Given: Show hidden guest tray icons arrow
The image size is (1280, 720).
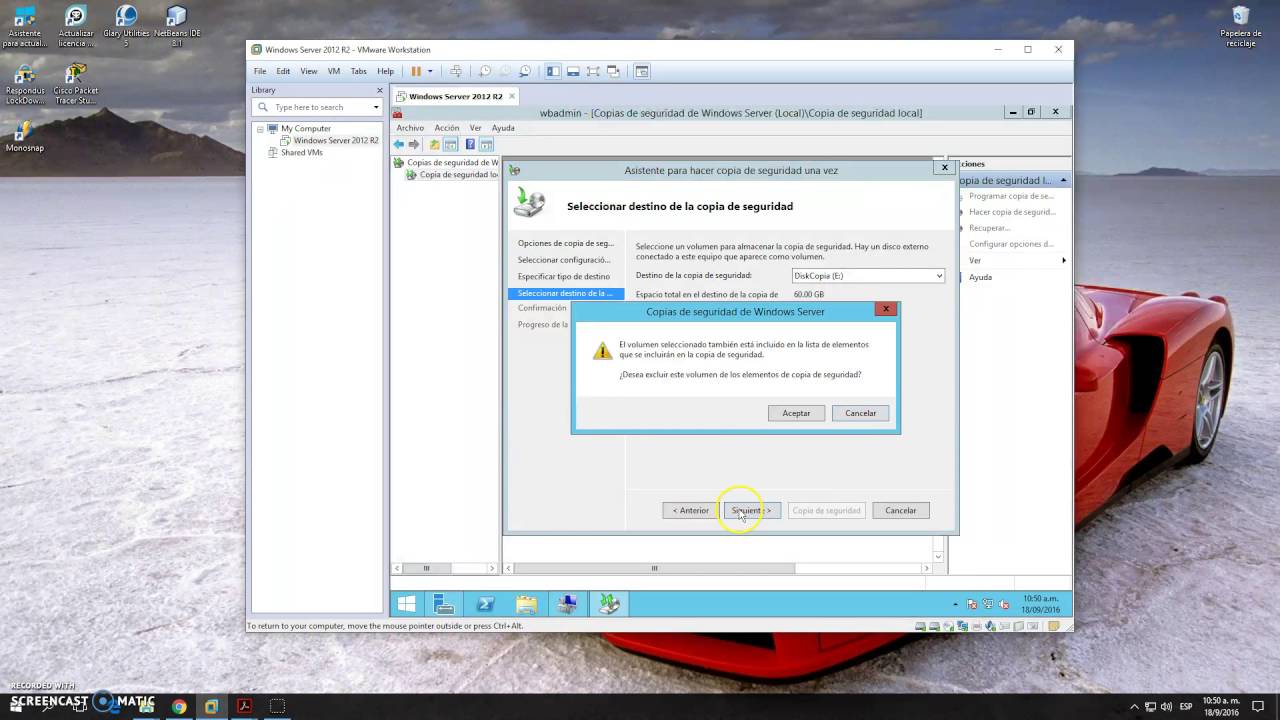Looking at the screenshot, I should click(956, 604).
